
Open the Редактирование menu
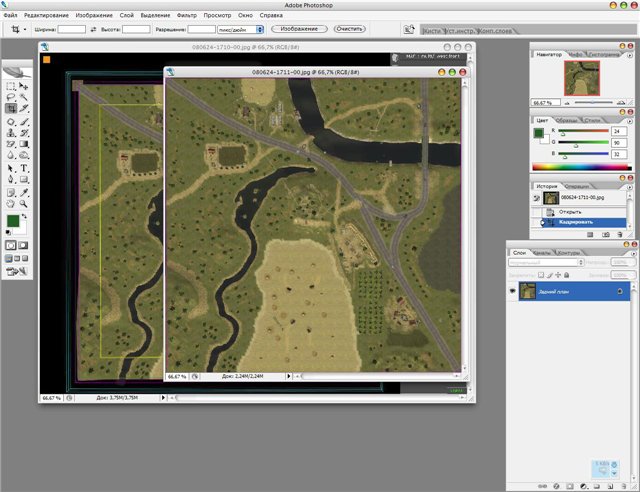tap(46, 15)
